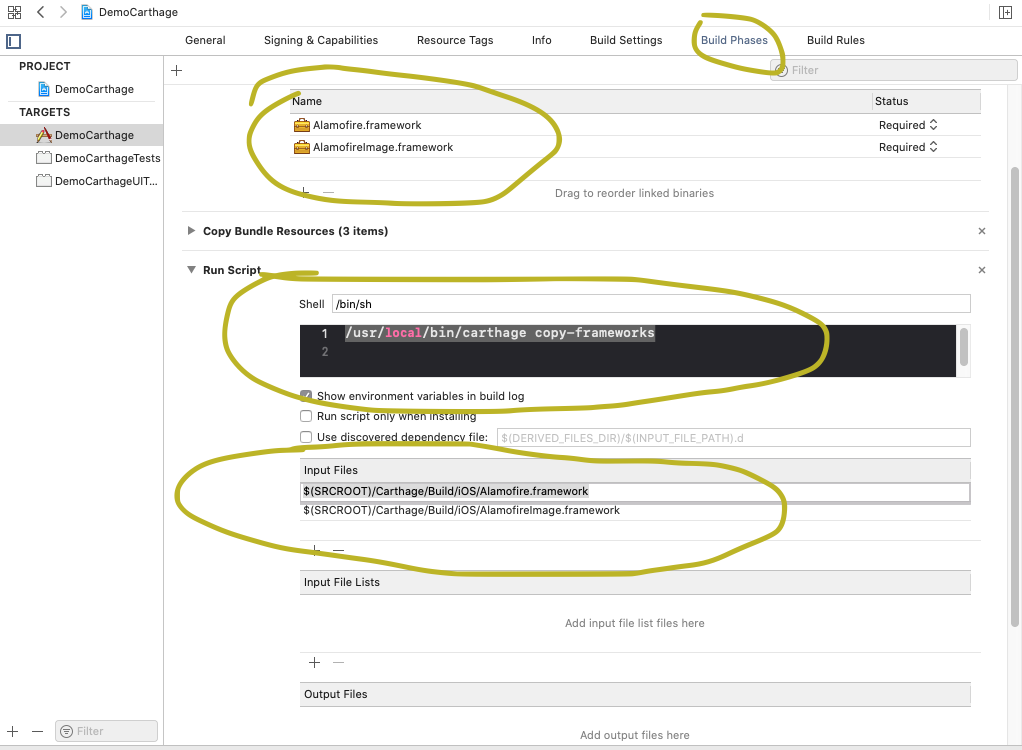Screen dimensions: 1022x750
Task: Switch to Build Settings tab
Action: (x=626, y=40)
